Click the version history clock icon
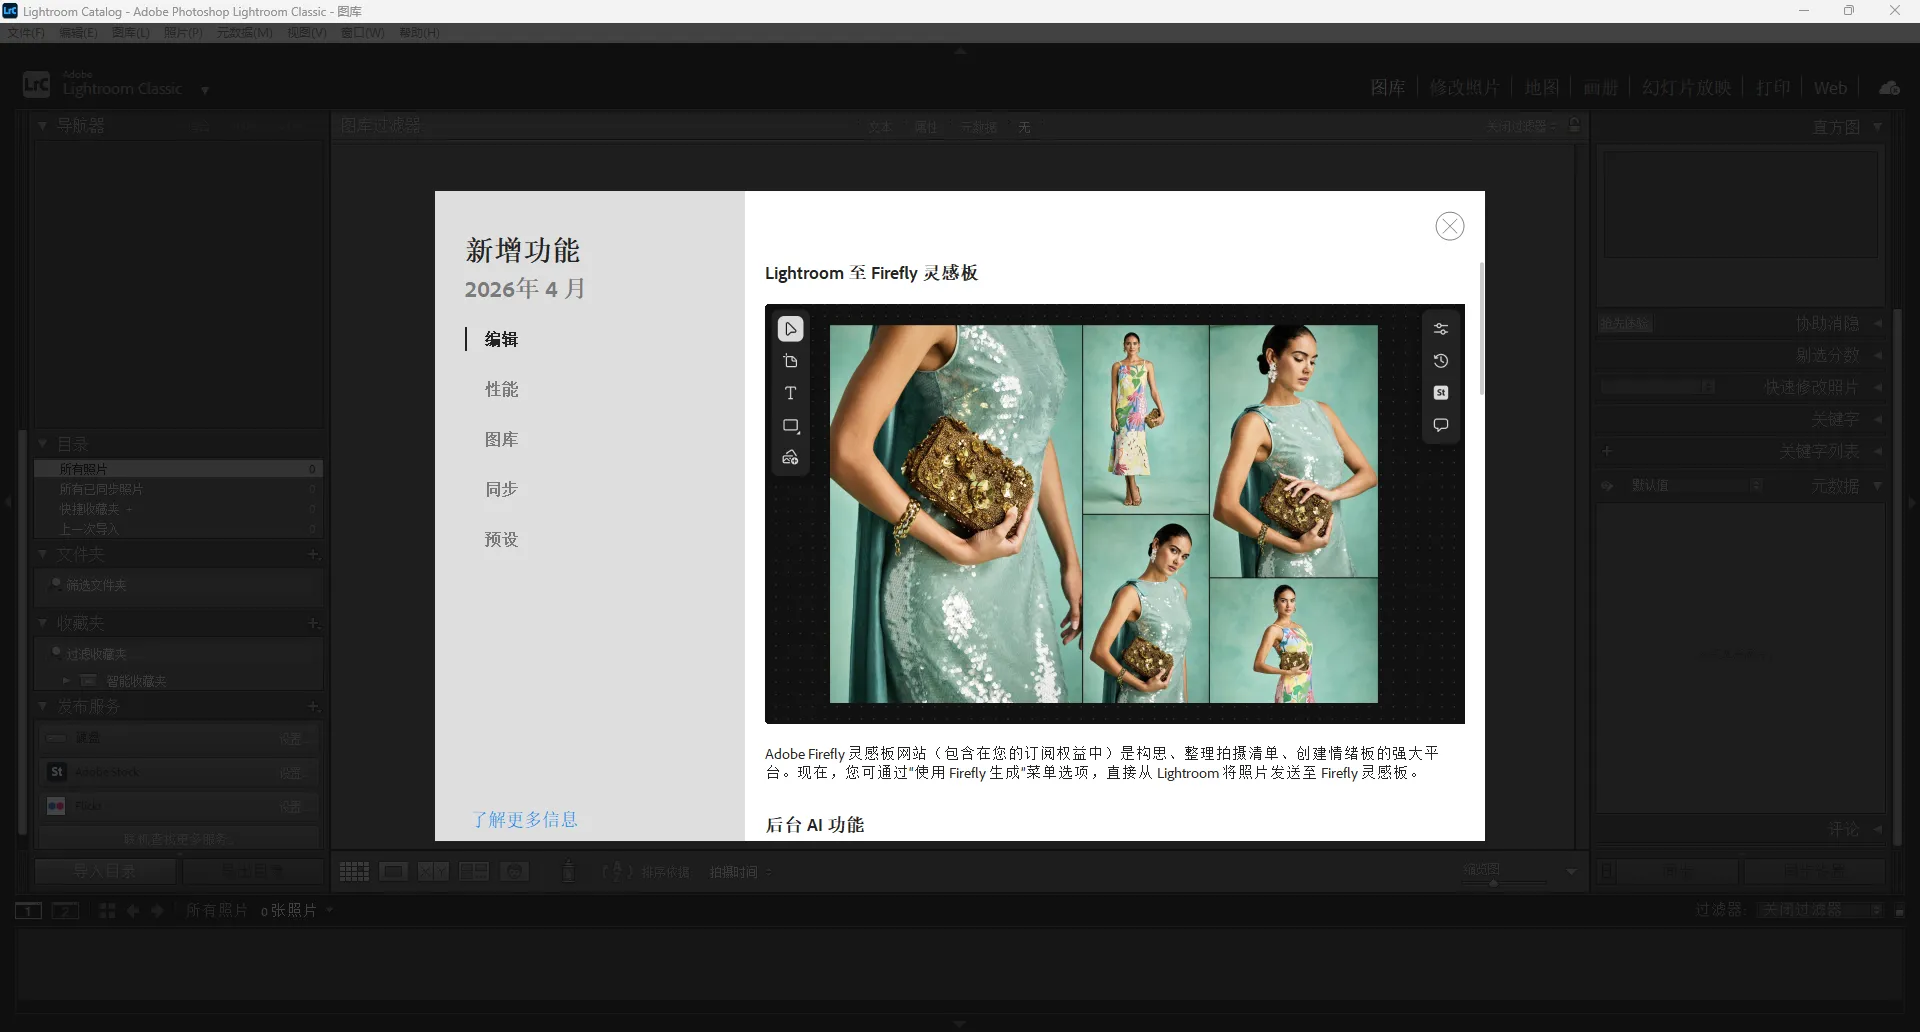The height and width of the screenshot is (1032, 1920). (x=1440, y=361)
